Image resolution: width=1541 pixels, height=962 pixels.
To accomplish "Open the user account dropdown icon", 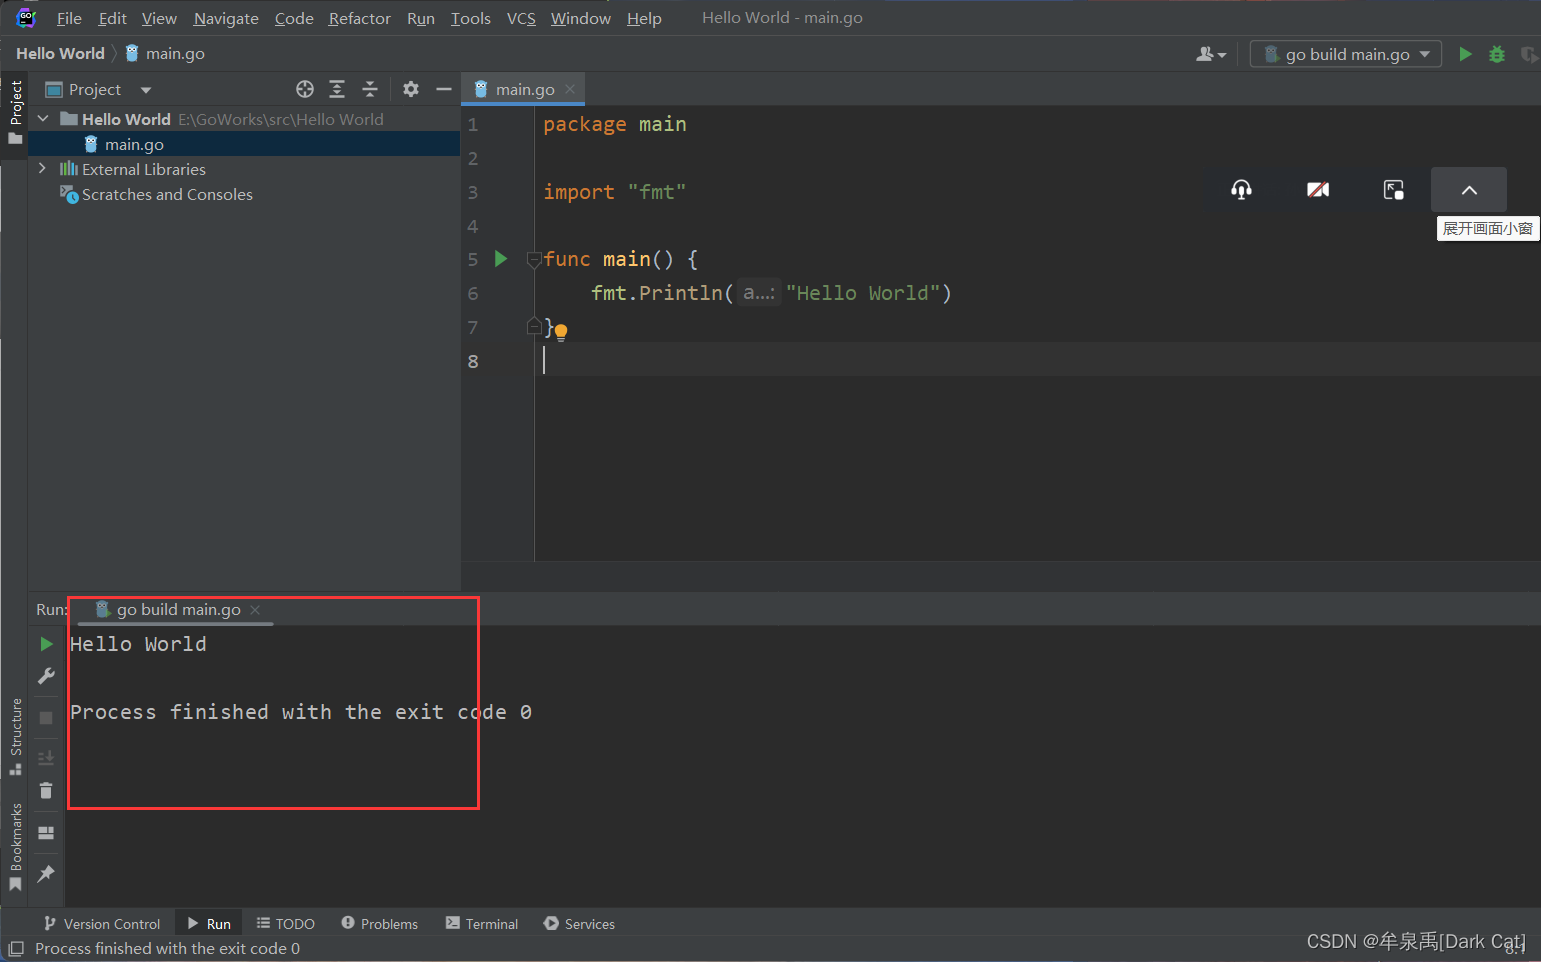I will [1211, 54].
